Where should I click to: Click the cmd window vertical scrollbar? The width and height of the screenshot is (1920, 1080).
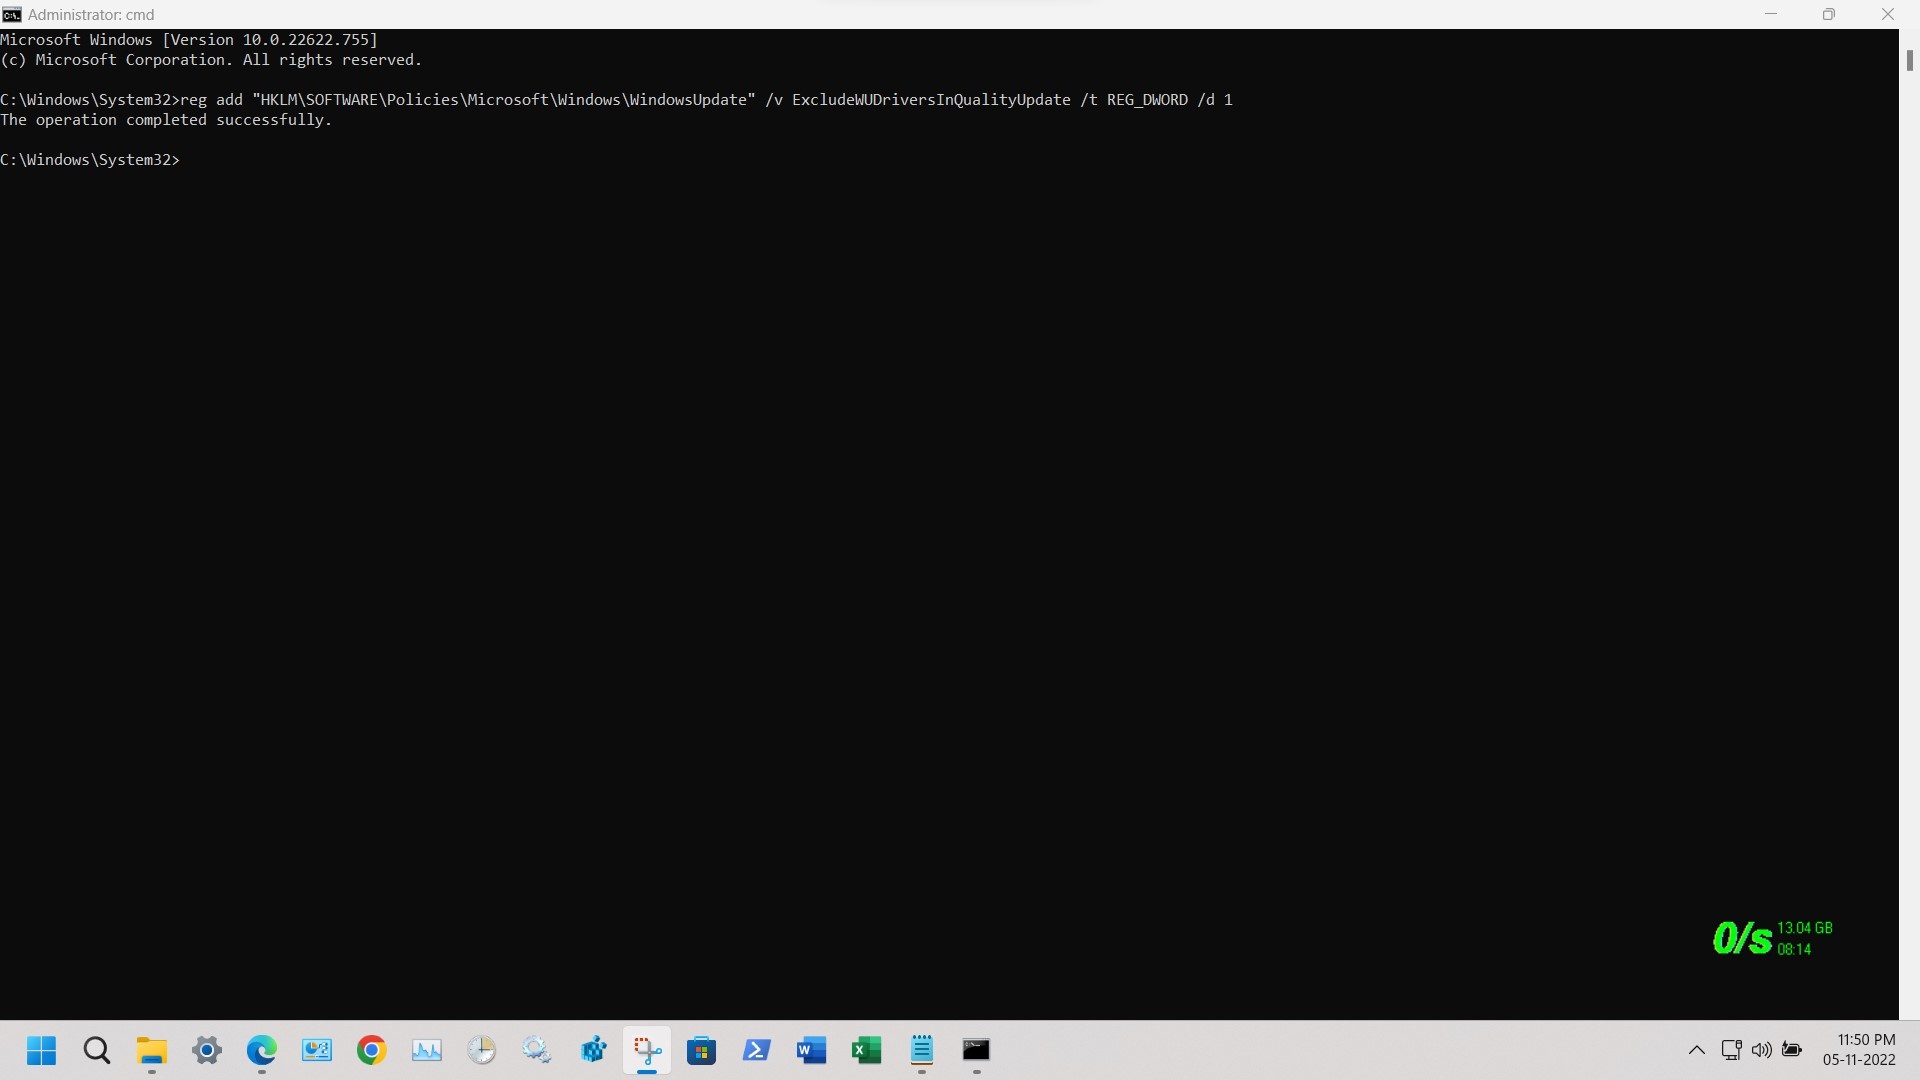(1909, 524)
